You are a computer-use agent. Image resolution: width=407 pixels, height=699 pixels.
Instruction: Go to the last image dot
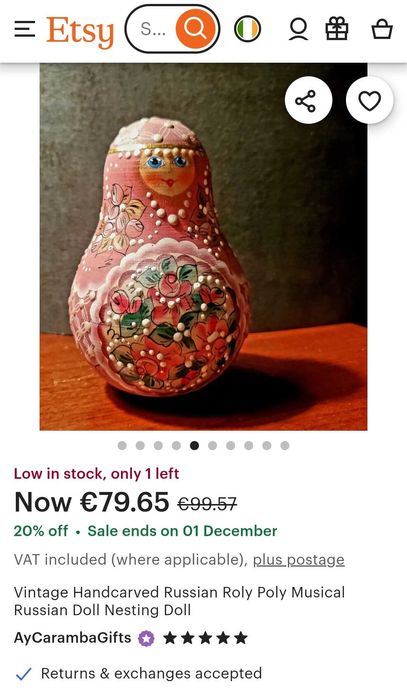(x=285, y=445)
